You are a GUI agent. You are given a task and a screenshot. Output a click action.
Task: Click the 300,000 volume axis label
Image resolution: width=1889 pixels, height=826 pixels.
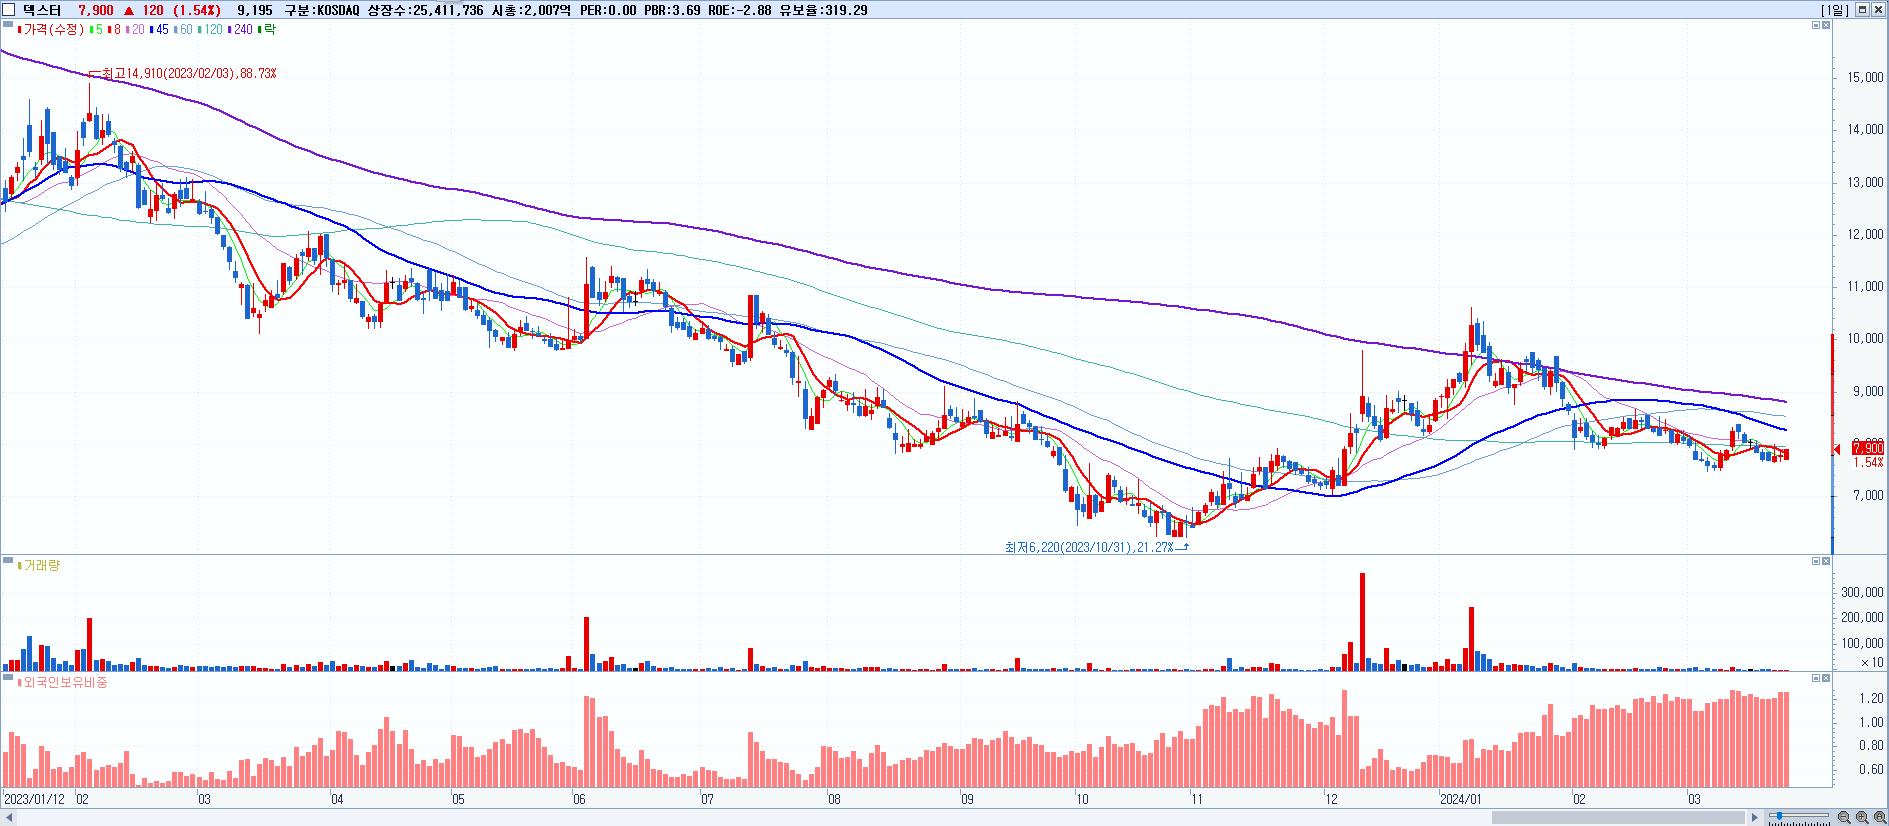pos(1862,593)
